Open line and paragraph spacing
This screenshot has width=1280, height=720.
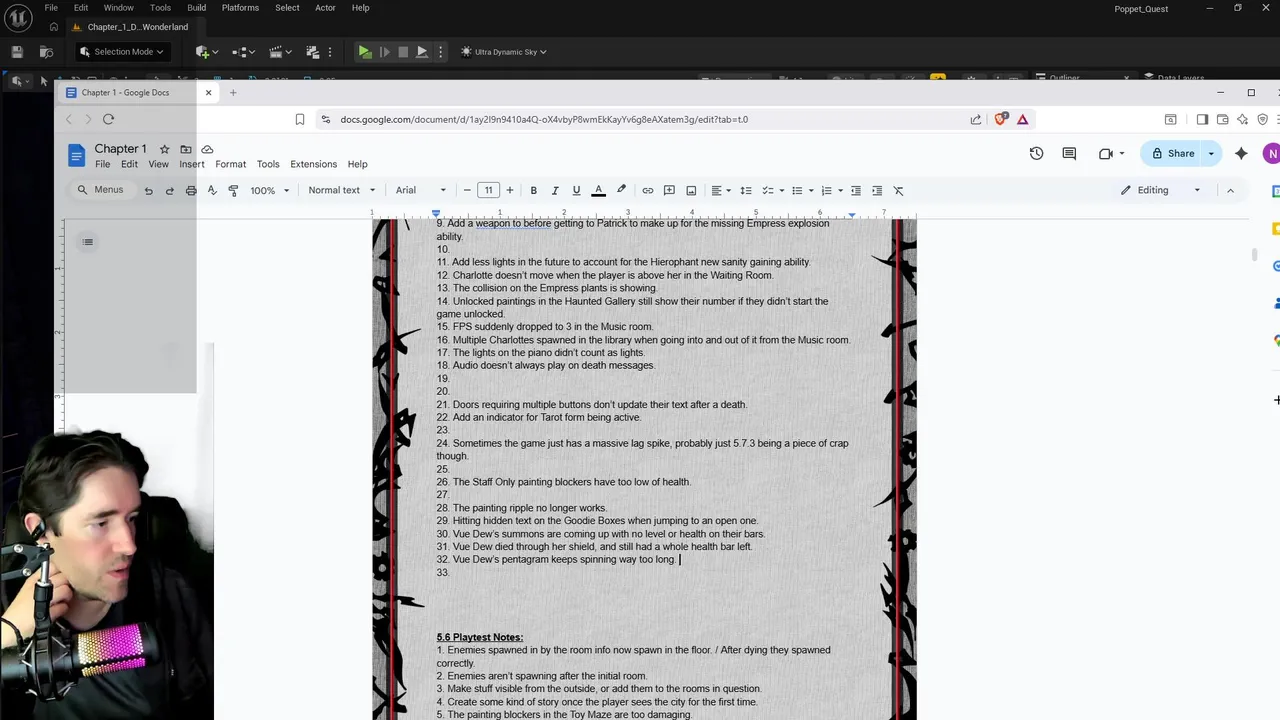click(746, 190)
